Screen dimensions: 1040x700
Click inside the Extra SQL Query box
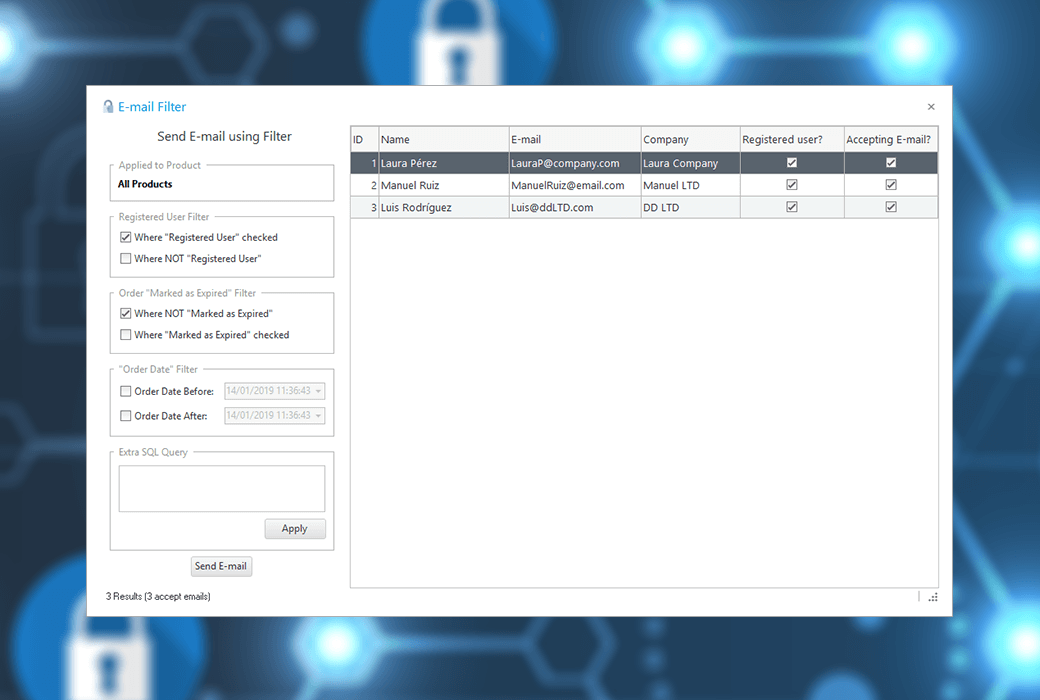point(222,489)
